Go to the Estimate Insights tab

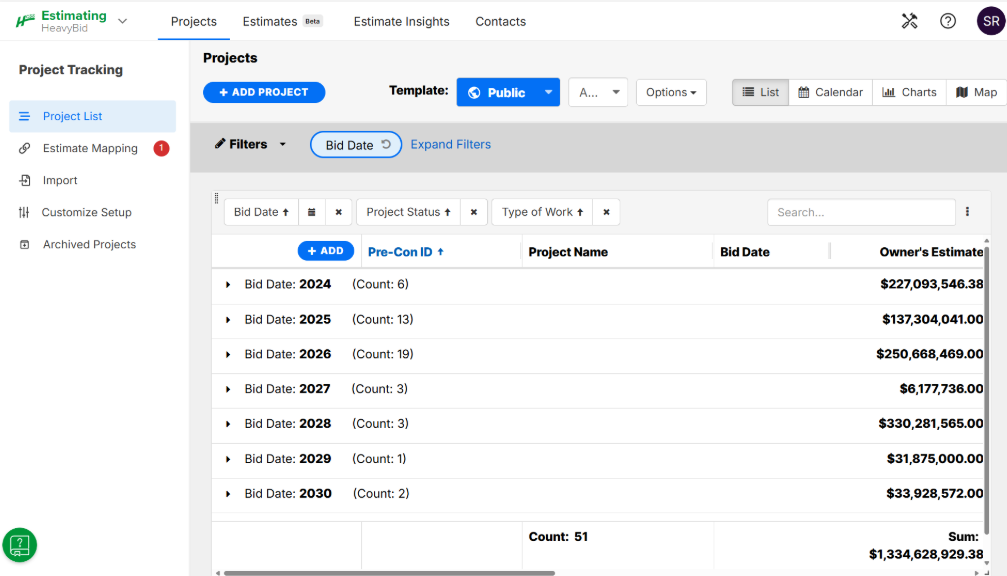tap(401, 22)
